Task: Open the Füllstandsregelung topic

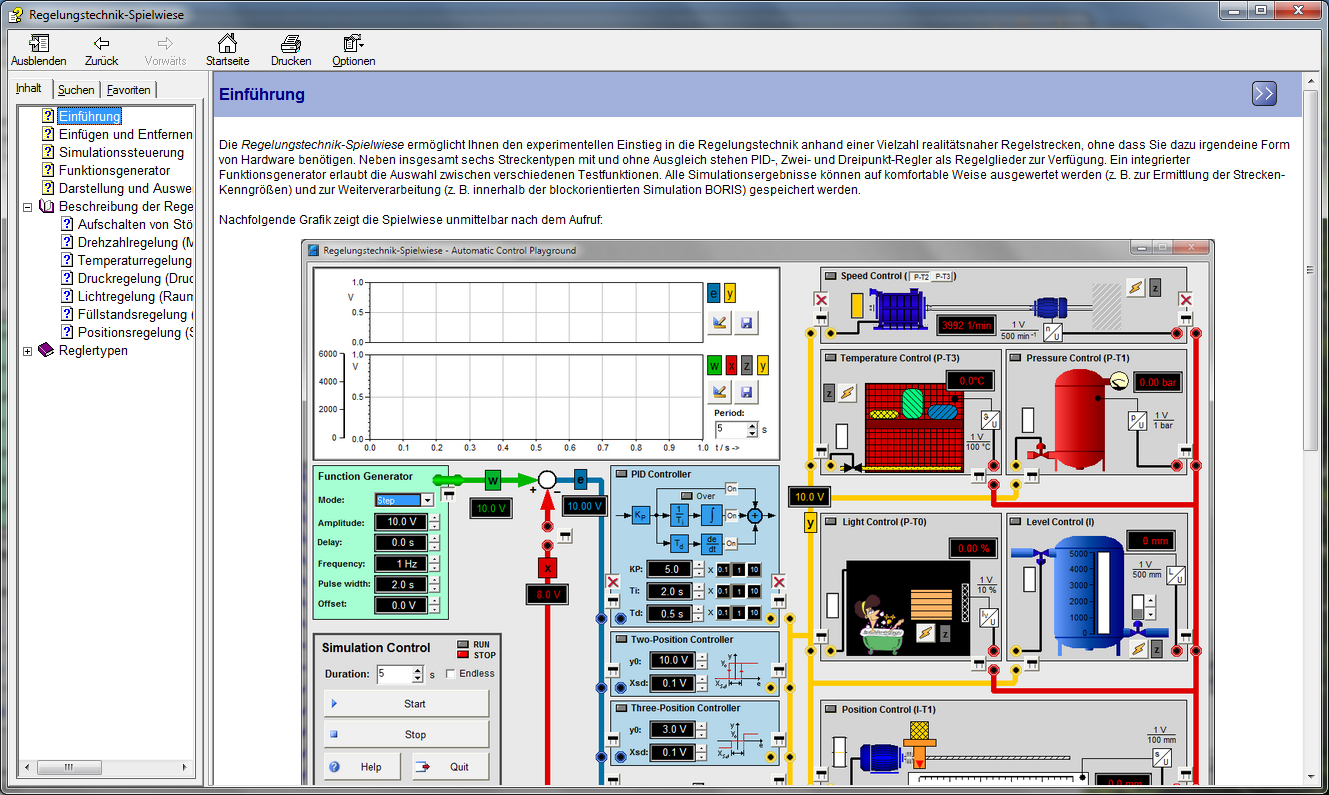Action: pyautogui.click(x=135, y=314)
